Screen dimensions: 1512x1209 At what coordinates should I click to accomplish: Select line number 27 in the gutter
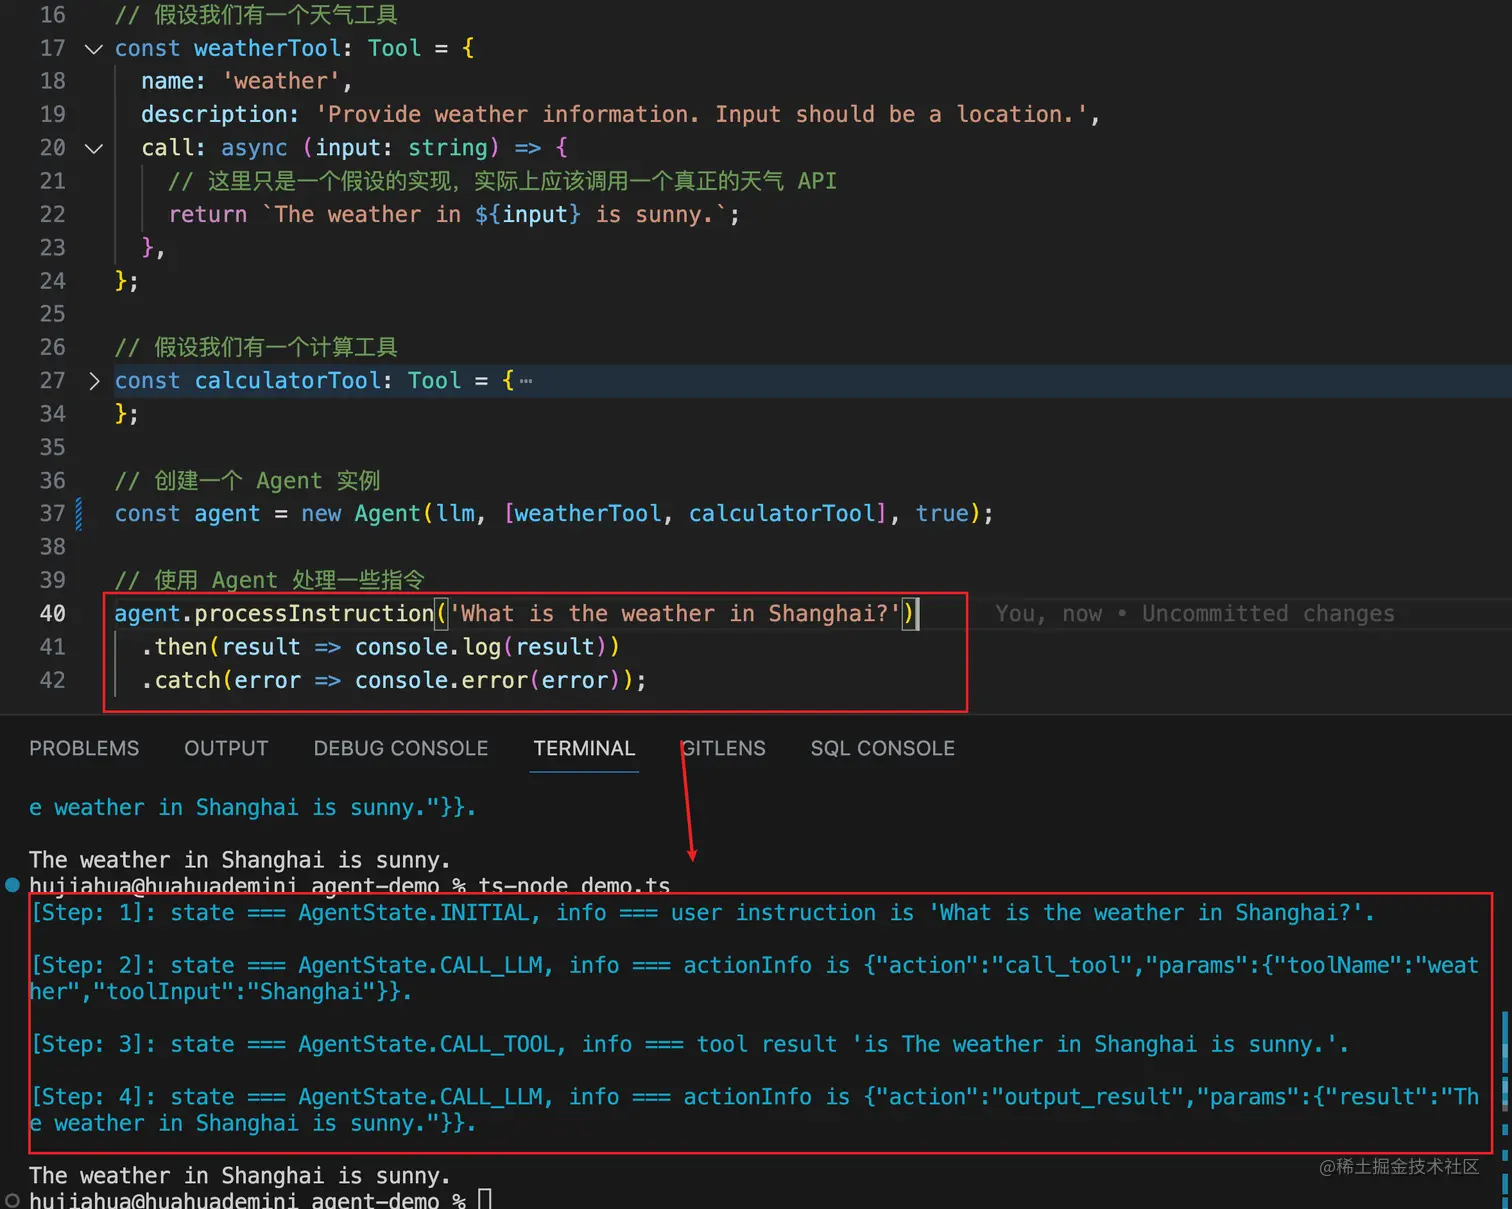pos(52,381)
